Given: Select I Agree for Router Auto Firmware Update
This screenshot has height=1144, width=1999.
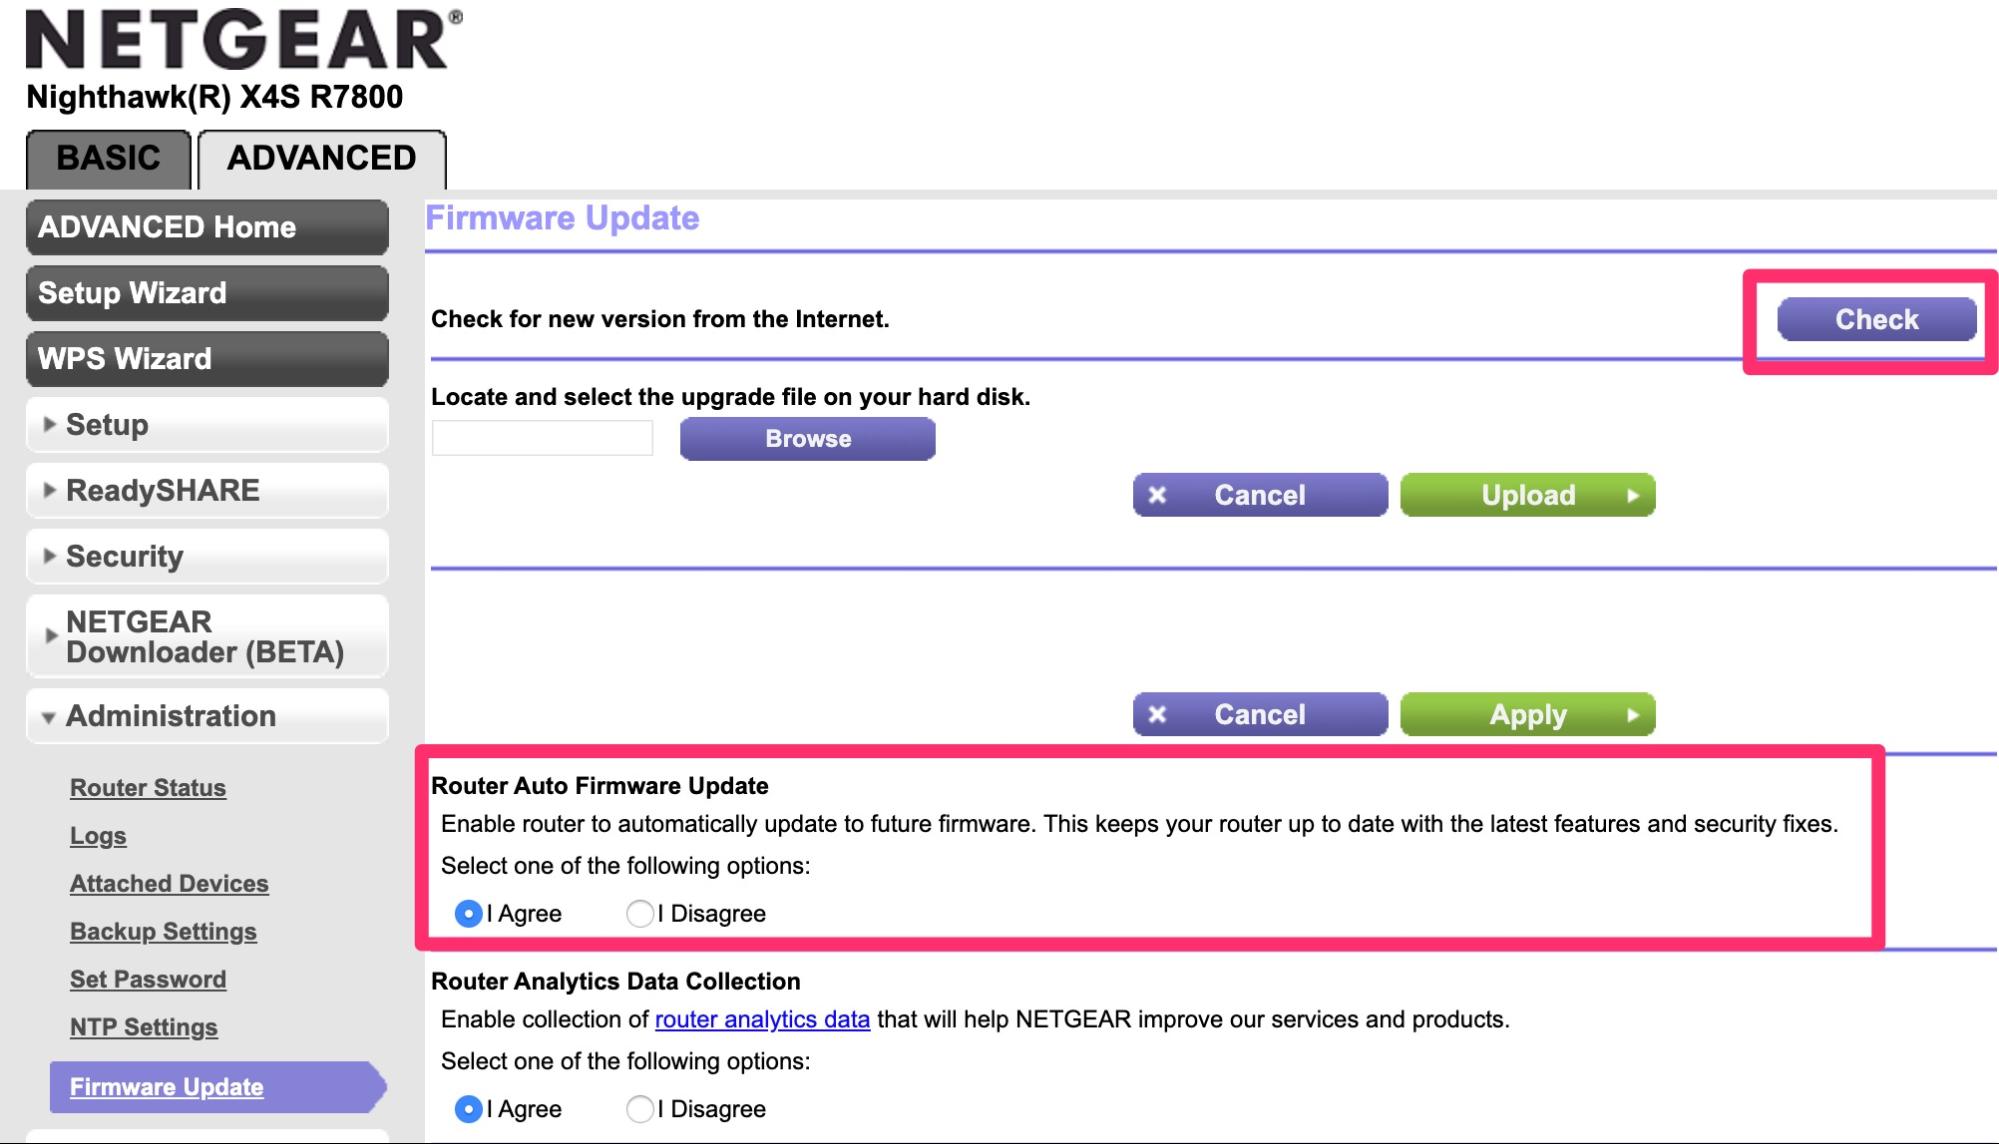Looking at the screenshot, I should [468, 913].
